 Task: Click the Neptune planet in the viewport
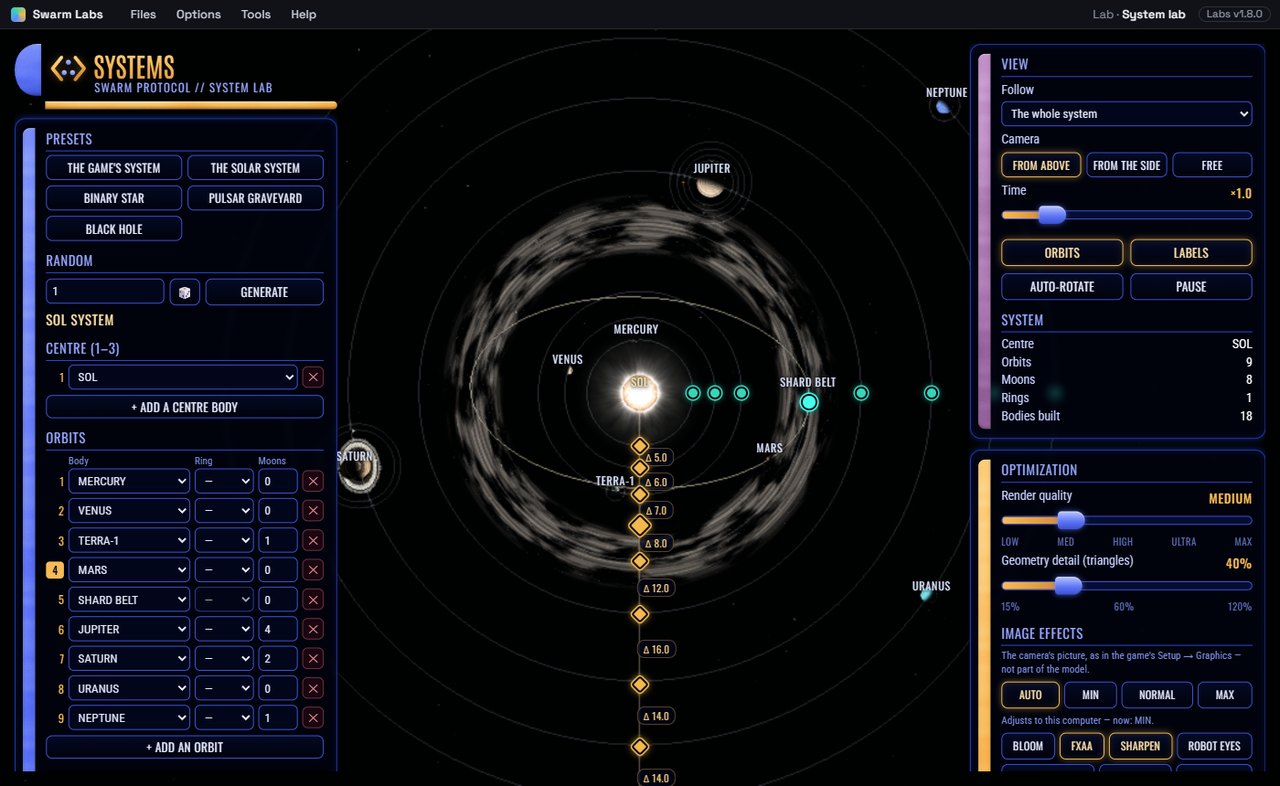[942, 107]
